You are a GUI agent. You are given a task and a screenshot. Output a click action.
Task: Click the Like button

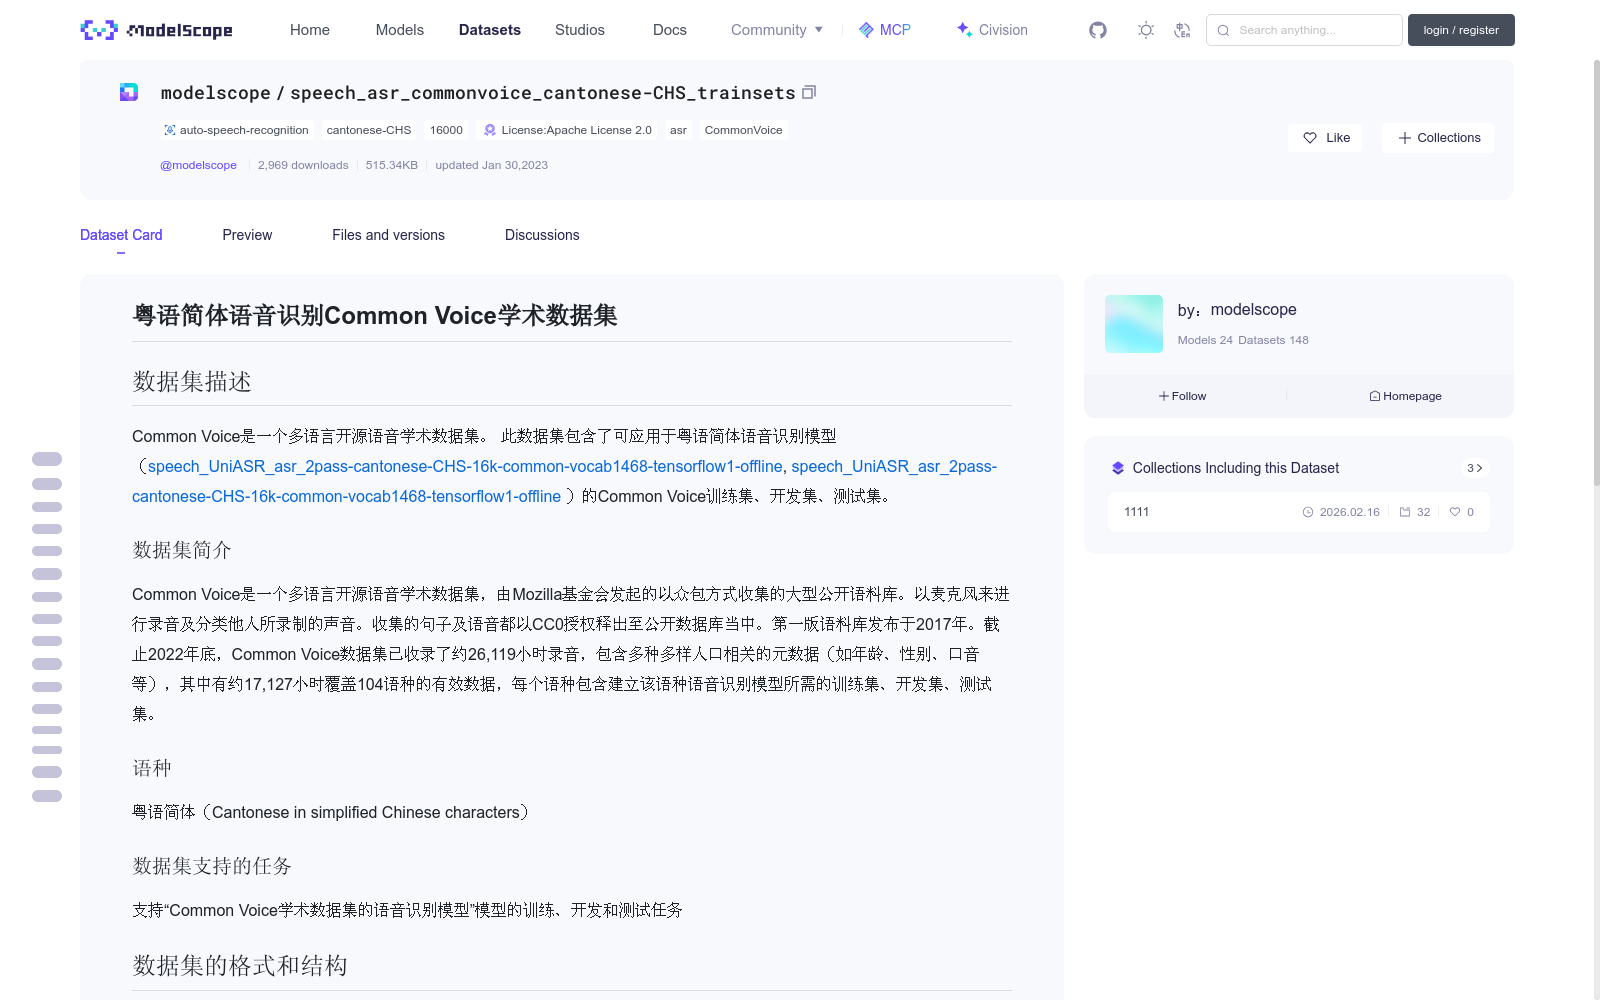pyautogui.click(x=1325, y=138)
